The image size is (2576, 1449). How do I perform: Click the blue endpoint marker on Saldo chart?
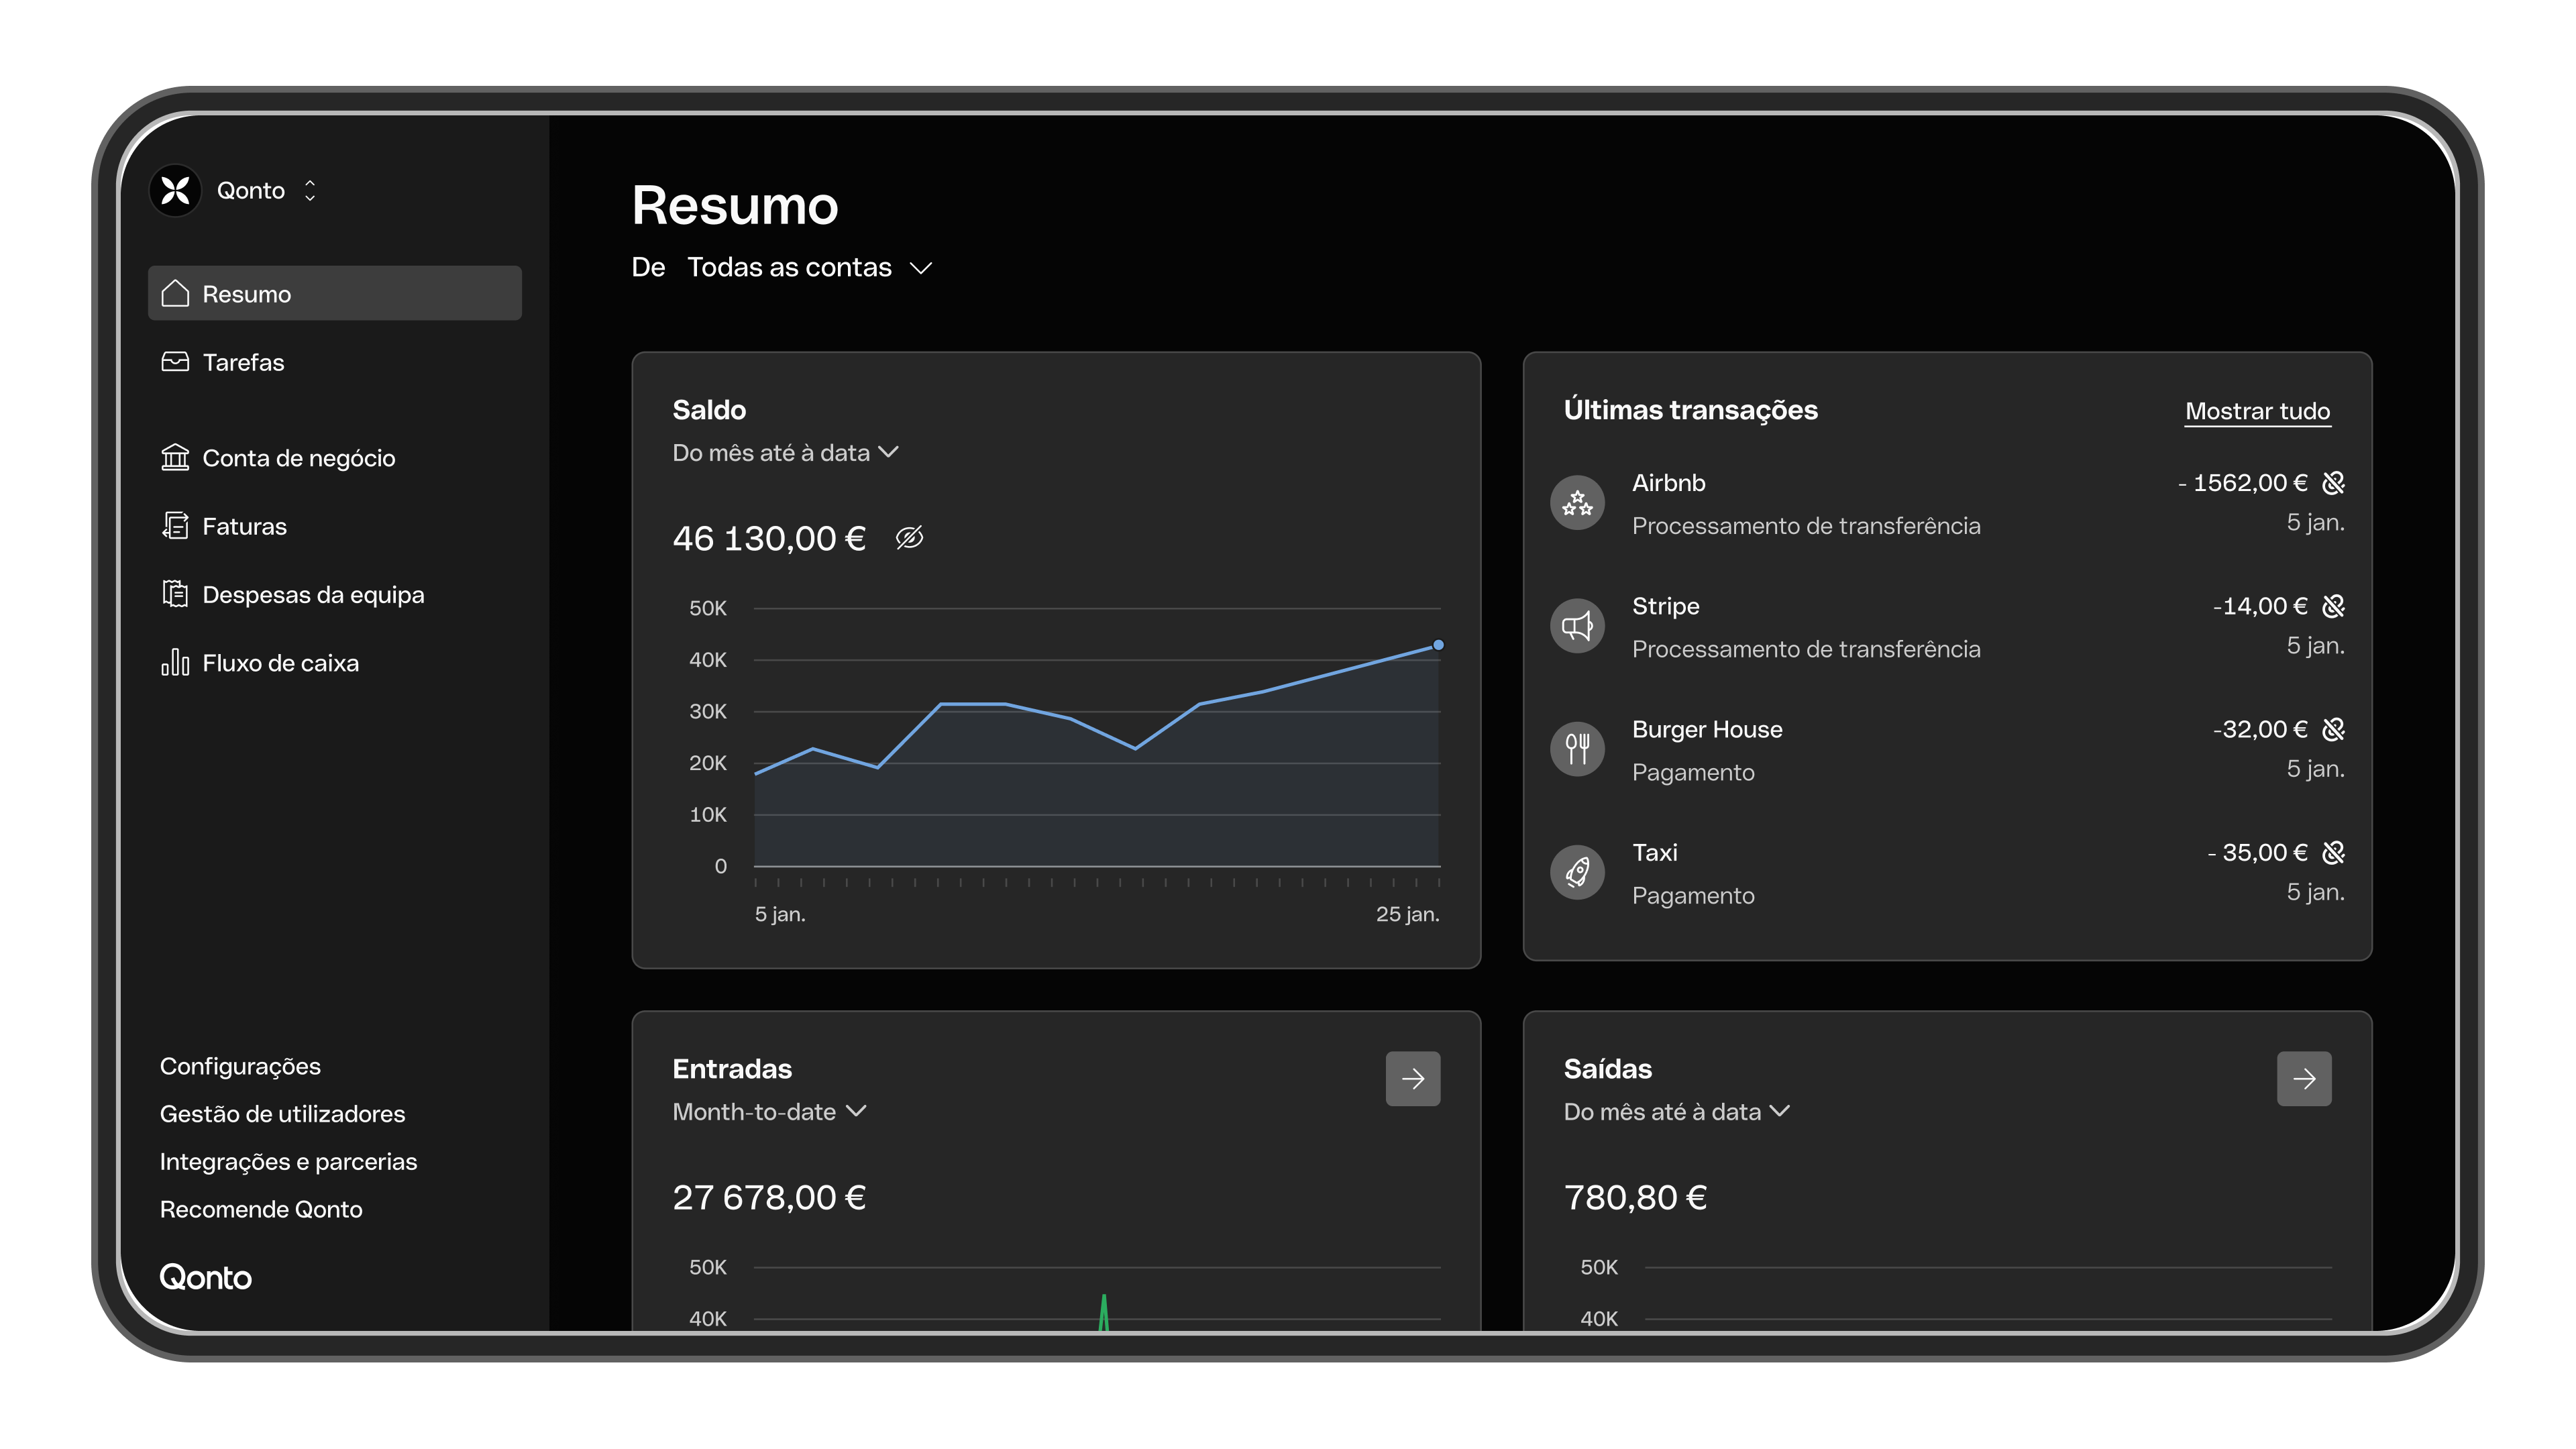(x=1438, y=645)
